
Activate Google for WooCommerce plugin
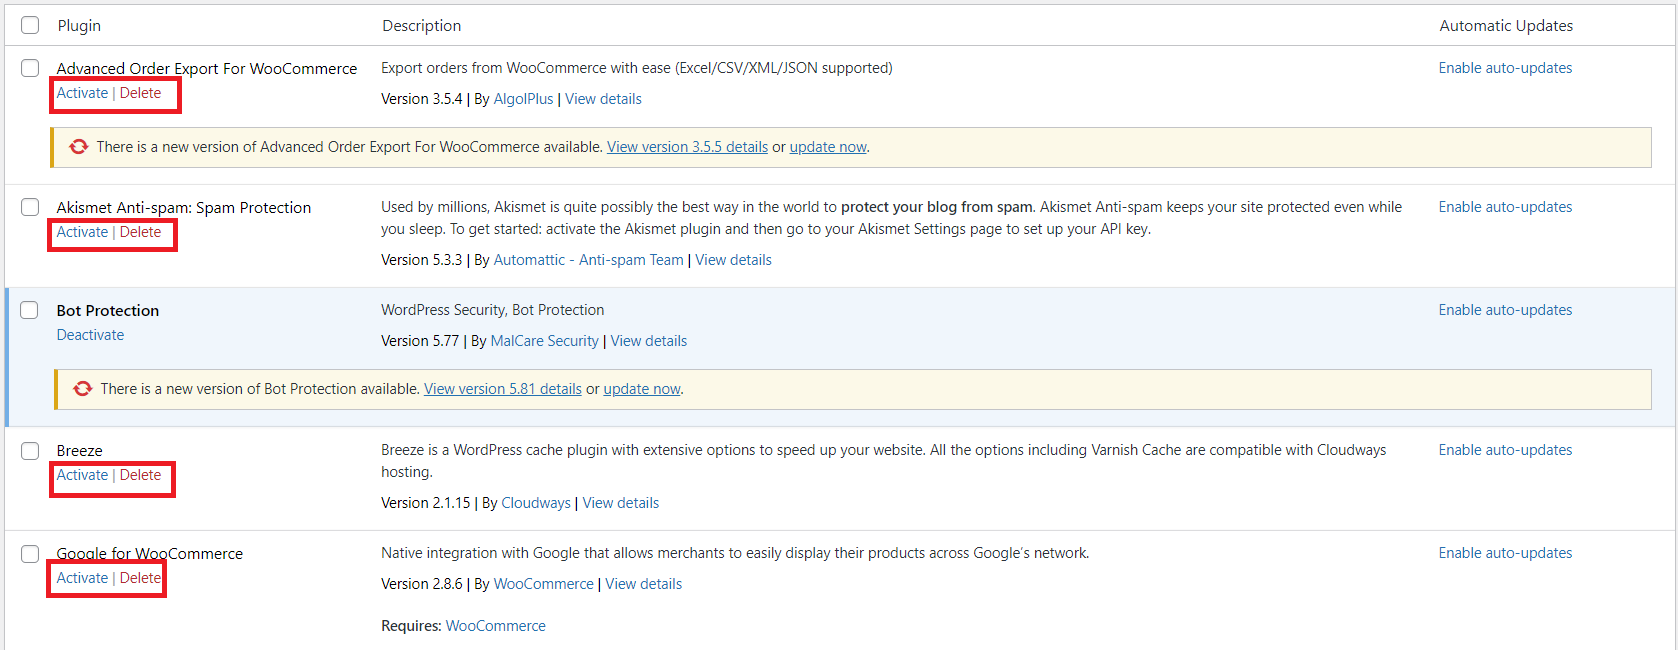click(82, 578)
